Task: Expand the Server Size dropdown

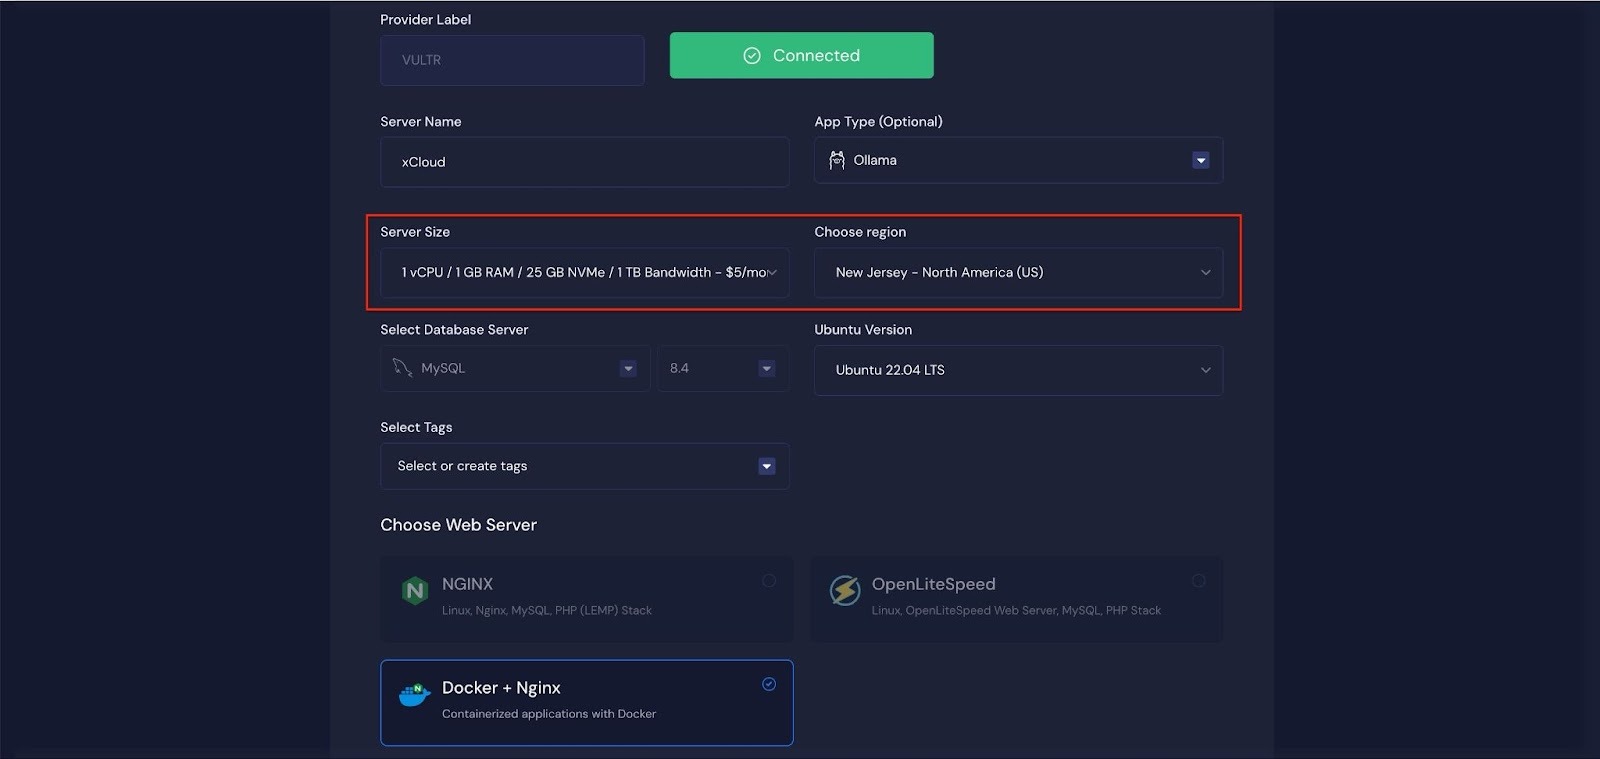Action: [x=772, y=273]
